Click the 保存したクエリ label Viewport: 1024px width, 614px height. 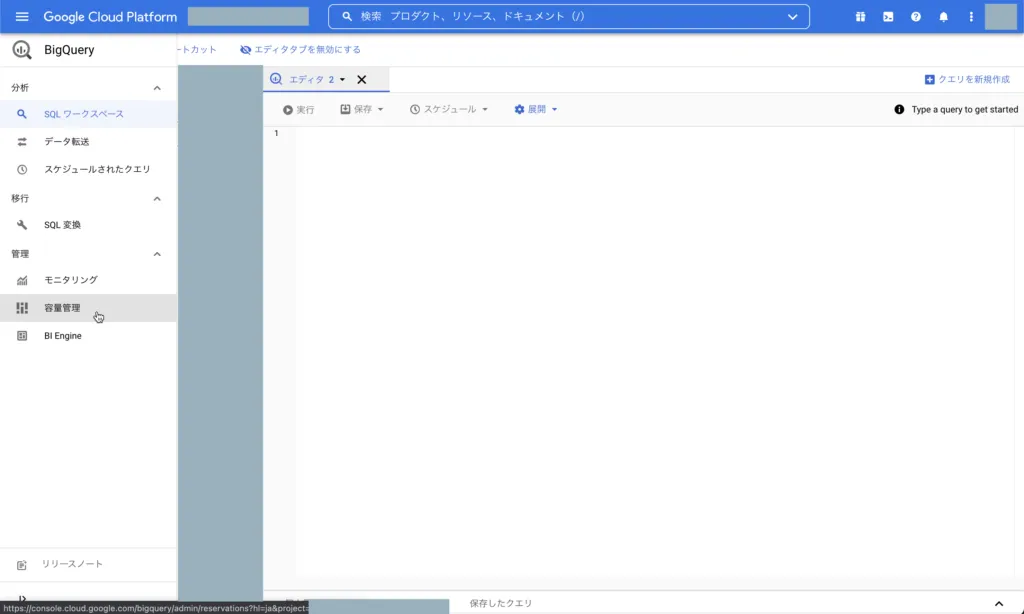pos(501,604)
